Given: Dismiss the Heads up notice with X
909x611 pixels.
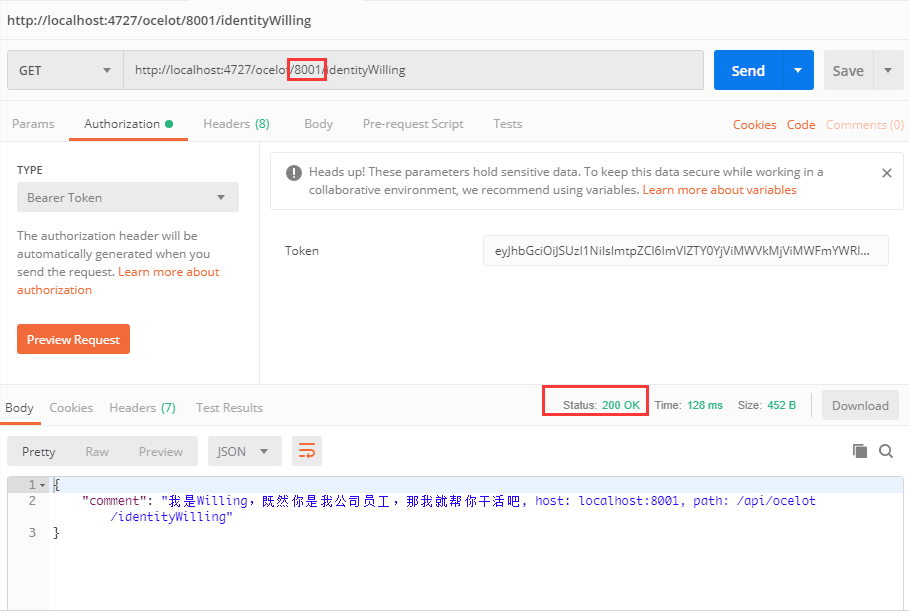Looking at the screenshot, I should coord(886,173).
